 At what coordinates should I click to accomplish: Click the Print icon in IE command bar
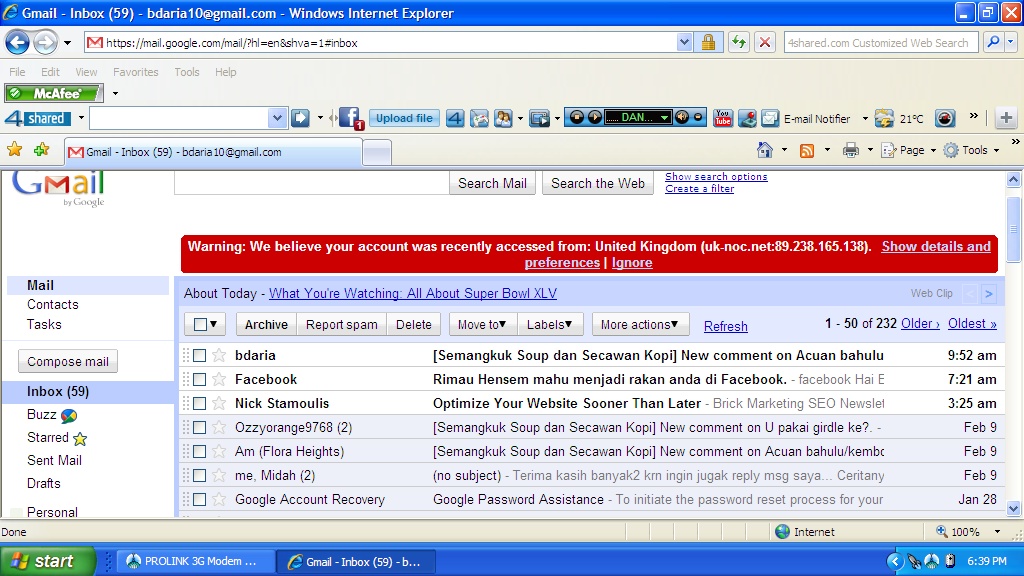(850, 151)
